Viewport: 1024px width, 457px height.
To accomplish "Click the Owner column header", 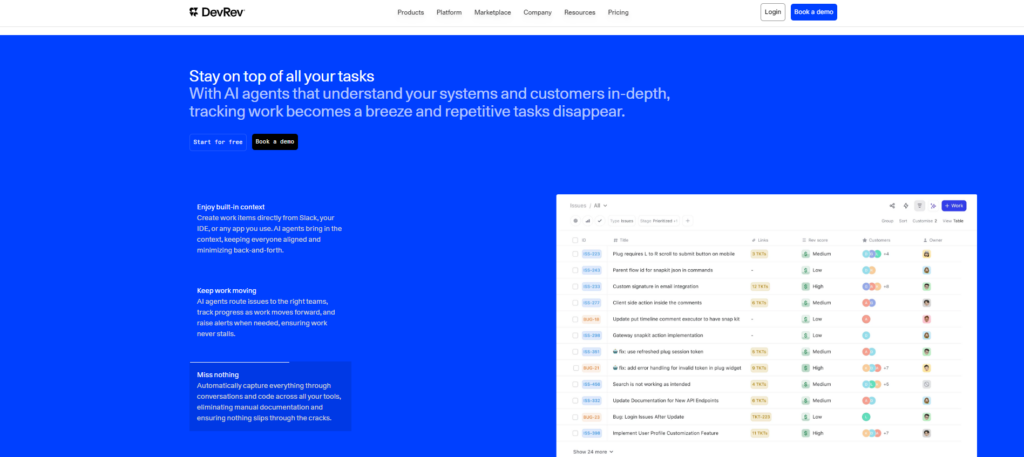I will (x=933, y=240).
